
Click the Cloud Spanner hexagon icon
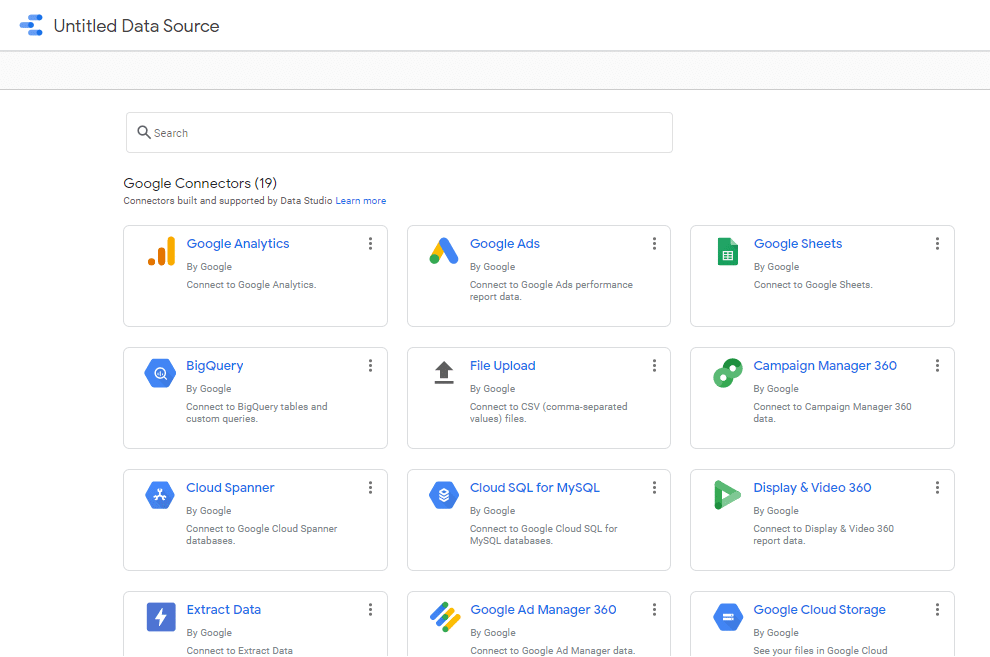tap(160, 495)
